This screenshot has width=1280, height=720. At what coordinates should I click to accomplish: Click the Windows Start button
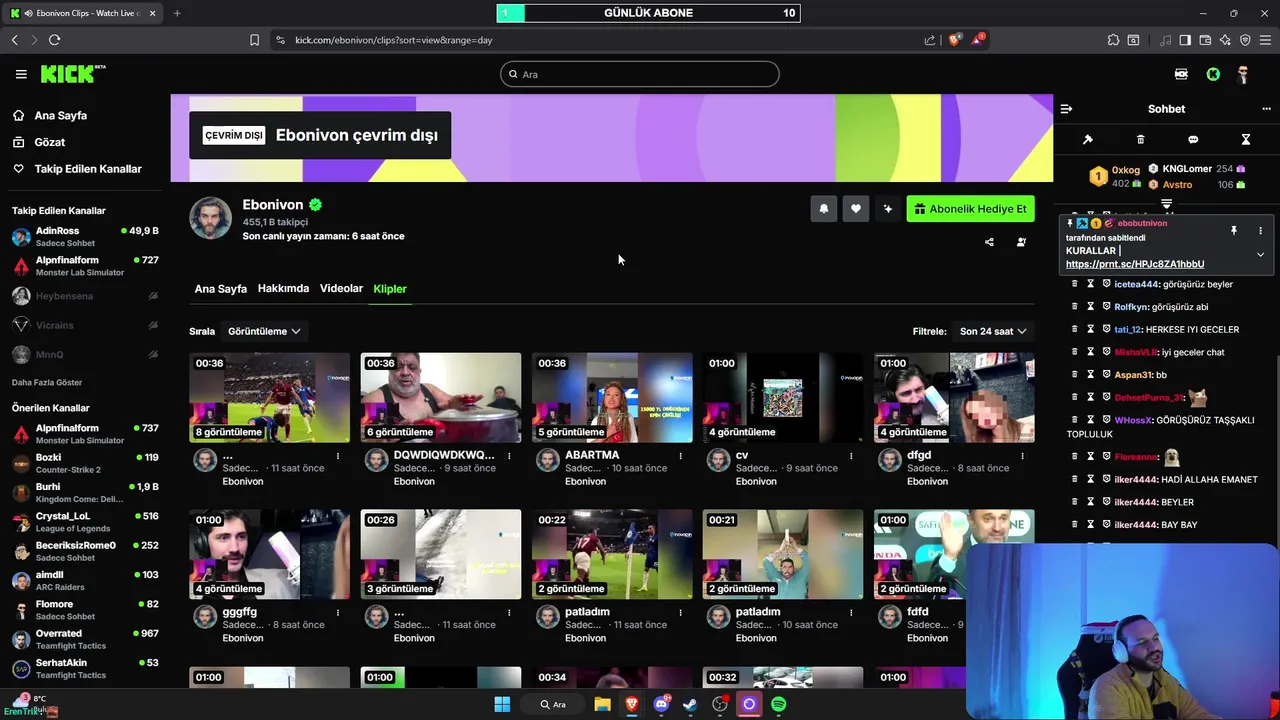[x=502, y=704]
